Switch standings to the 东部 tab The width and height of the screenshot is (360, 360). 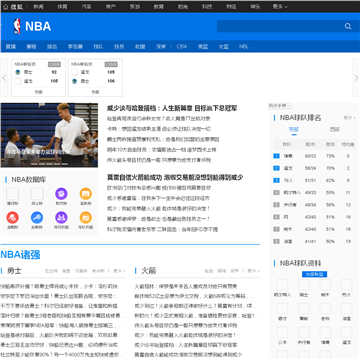click(x=294, y=129)
